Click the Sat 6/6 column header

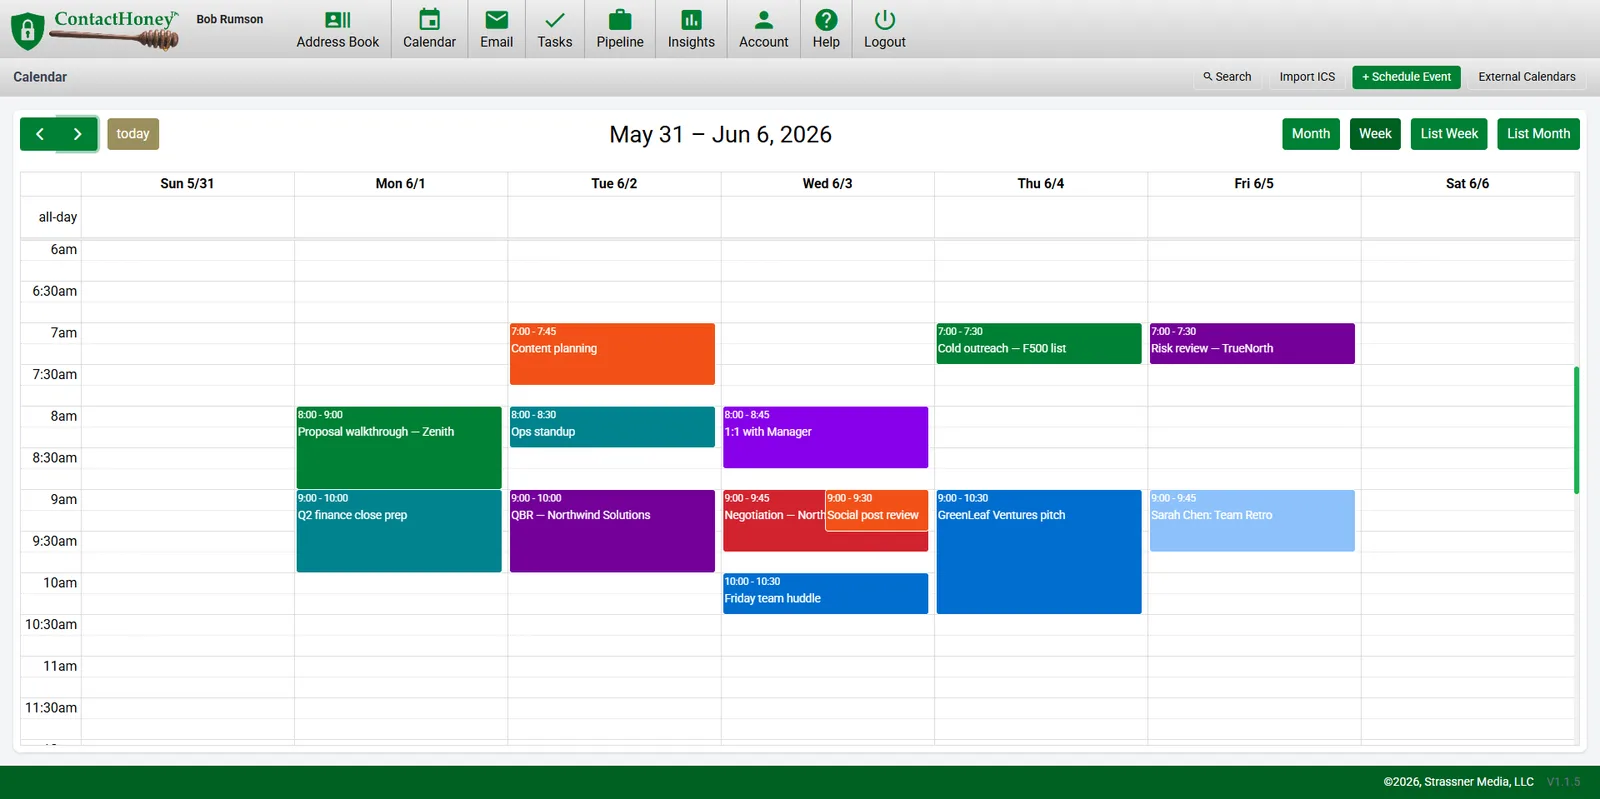(1467, 184)
